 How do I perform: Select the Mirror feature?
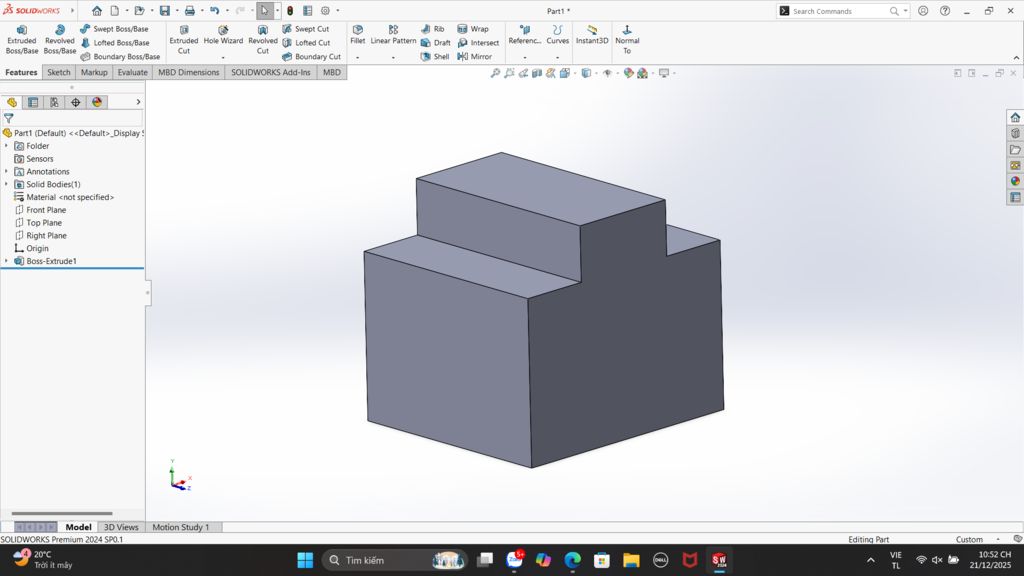(x=475, y=56)
